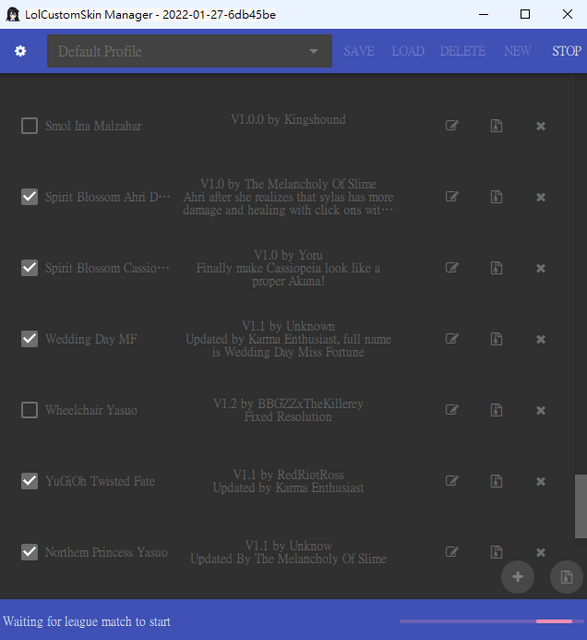Edit the Northern Princess Yasuo mod

pyautogui.click(x=452, y=552)
